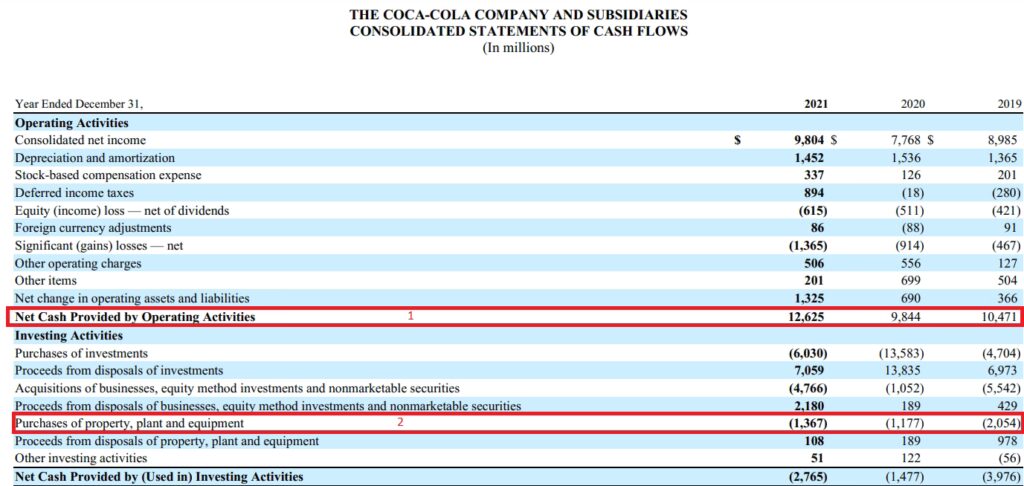The width and height of the screenshot is (1024, 486).
Task: Select the Purchases of investments row label
Action: 81,353
